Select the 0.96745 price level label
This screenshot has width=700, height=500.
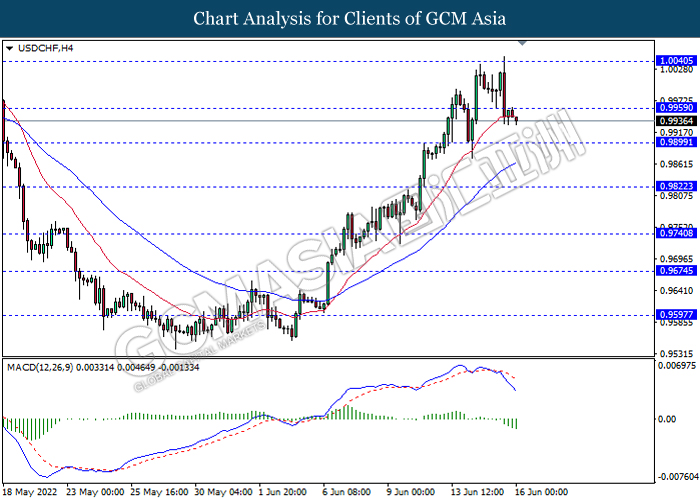pyautogui.click(x=676, y=271)
